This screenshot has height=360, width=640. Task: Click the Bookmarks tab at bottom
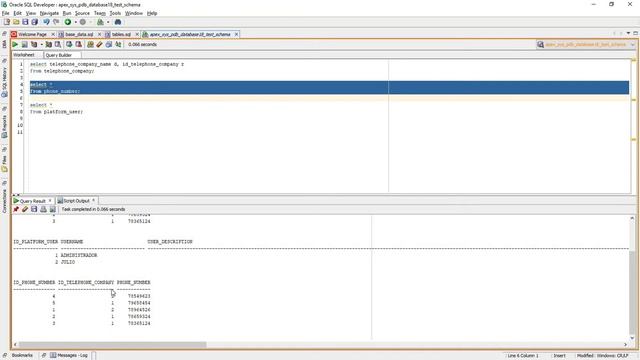coord(22,356)
